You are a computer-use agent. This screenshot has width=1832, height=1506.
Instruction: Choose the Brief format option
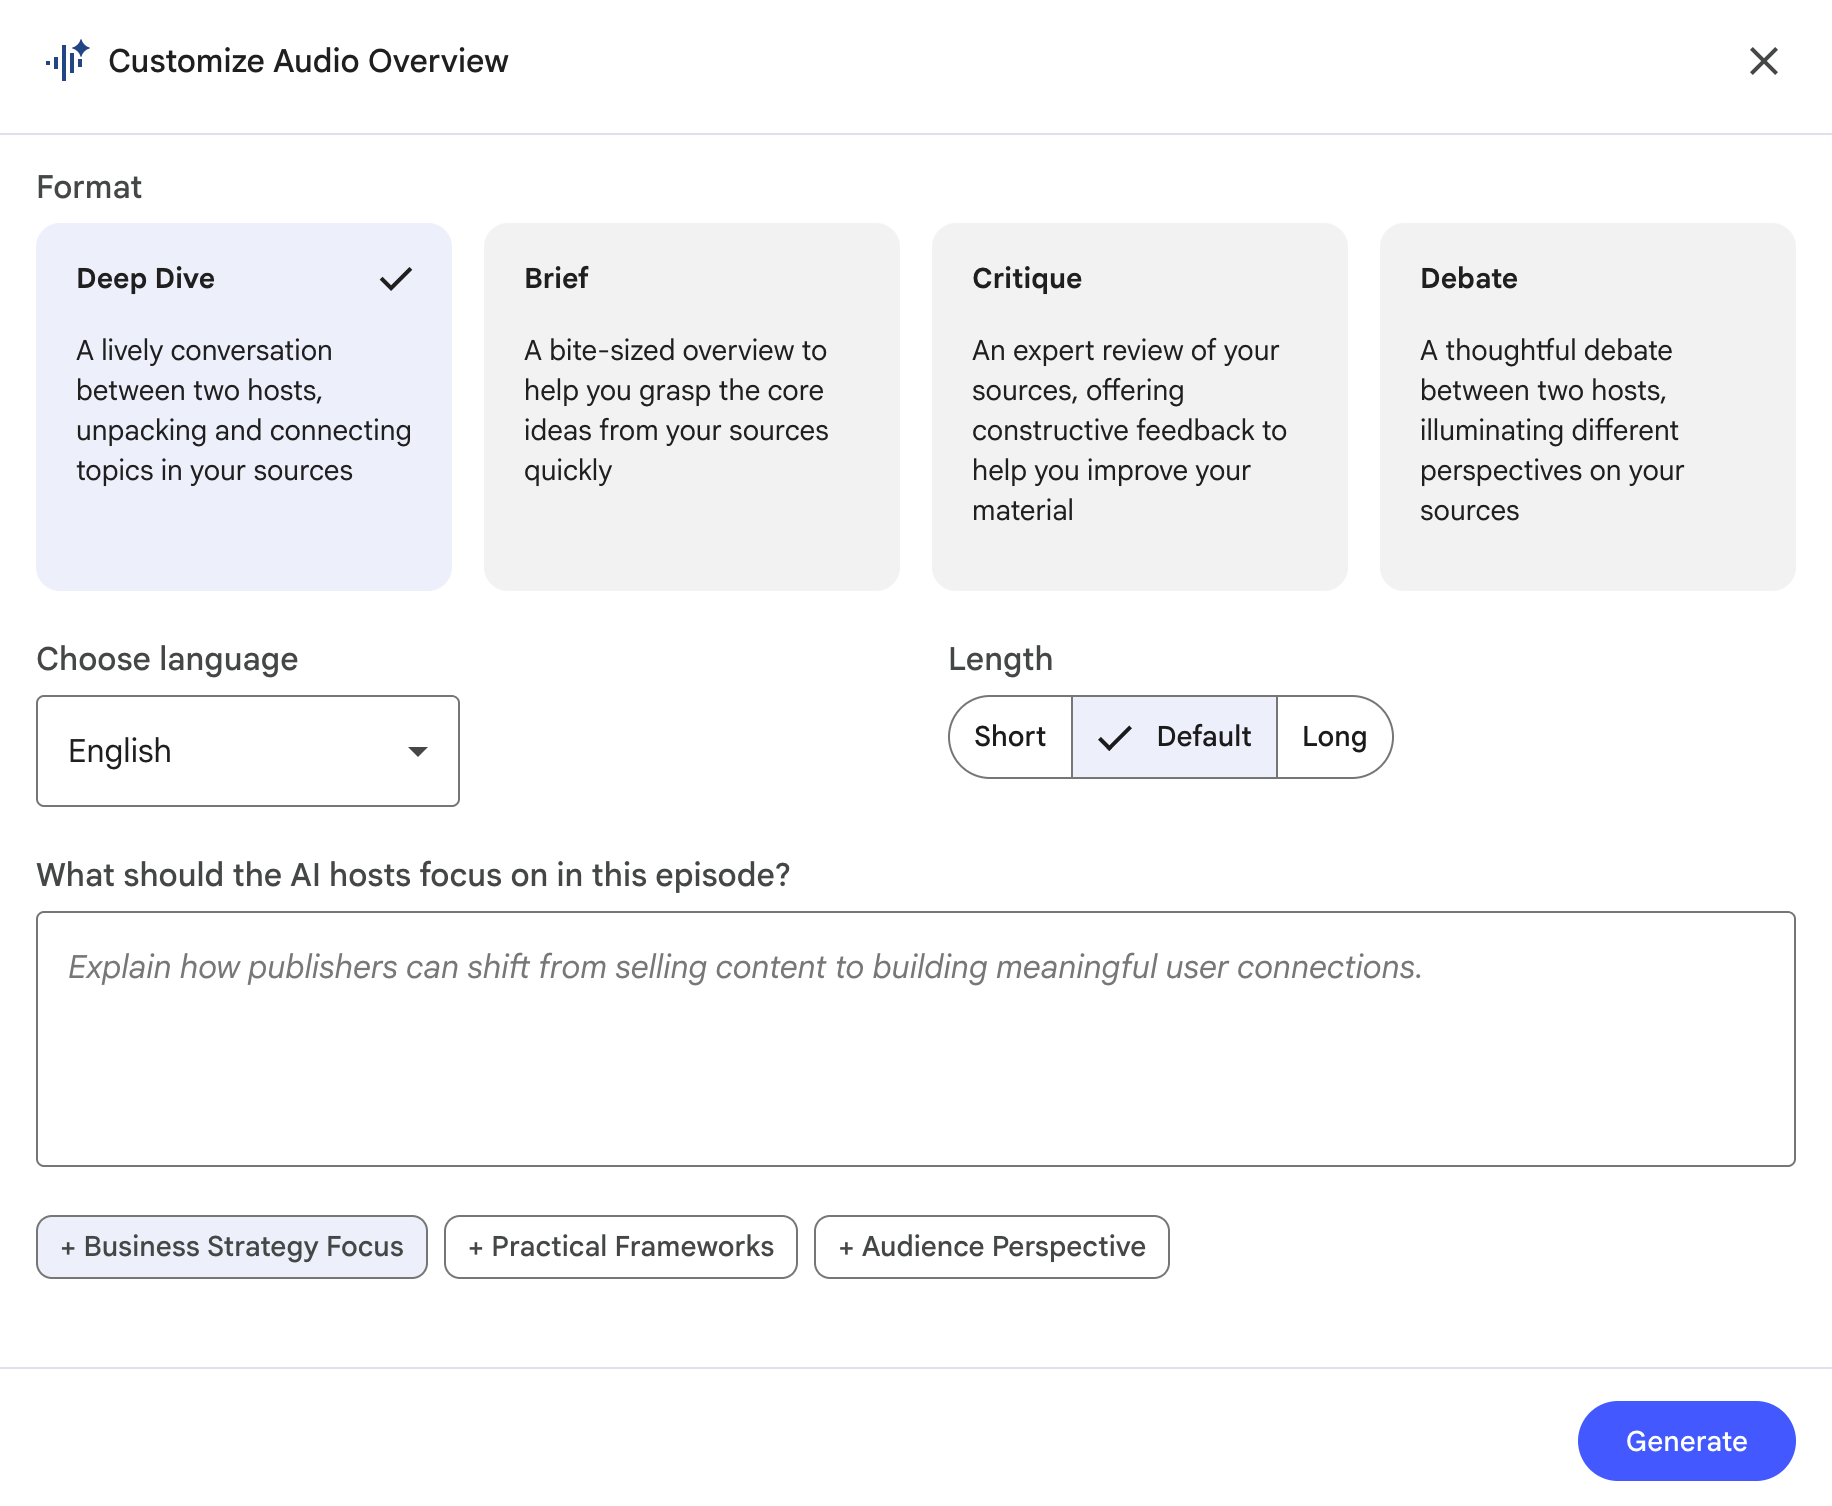(x=691, y=406)
